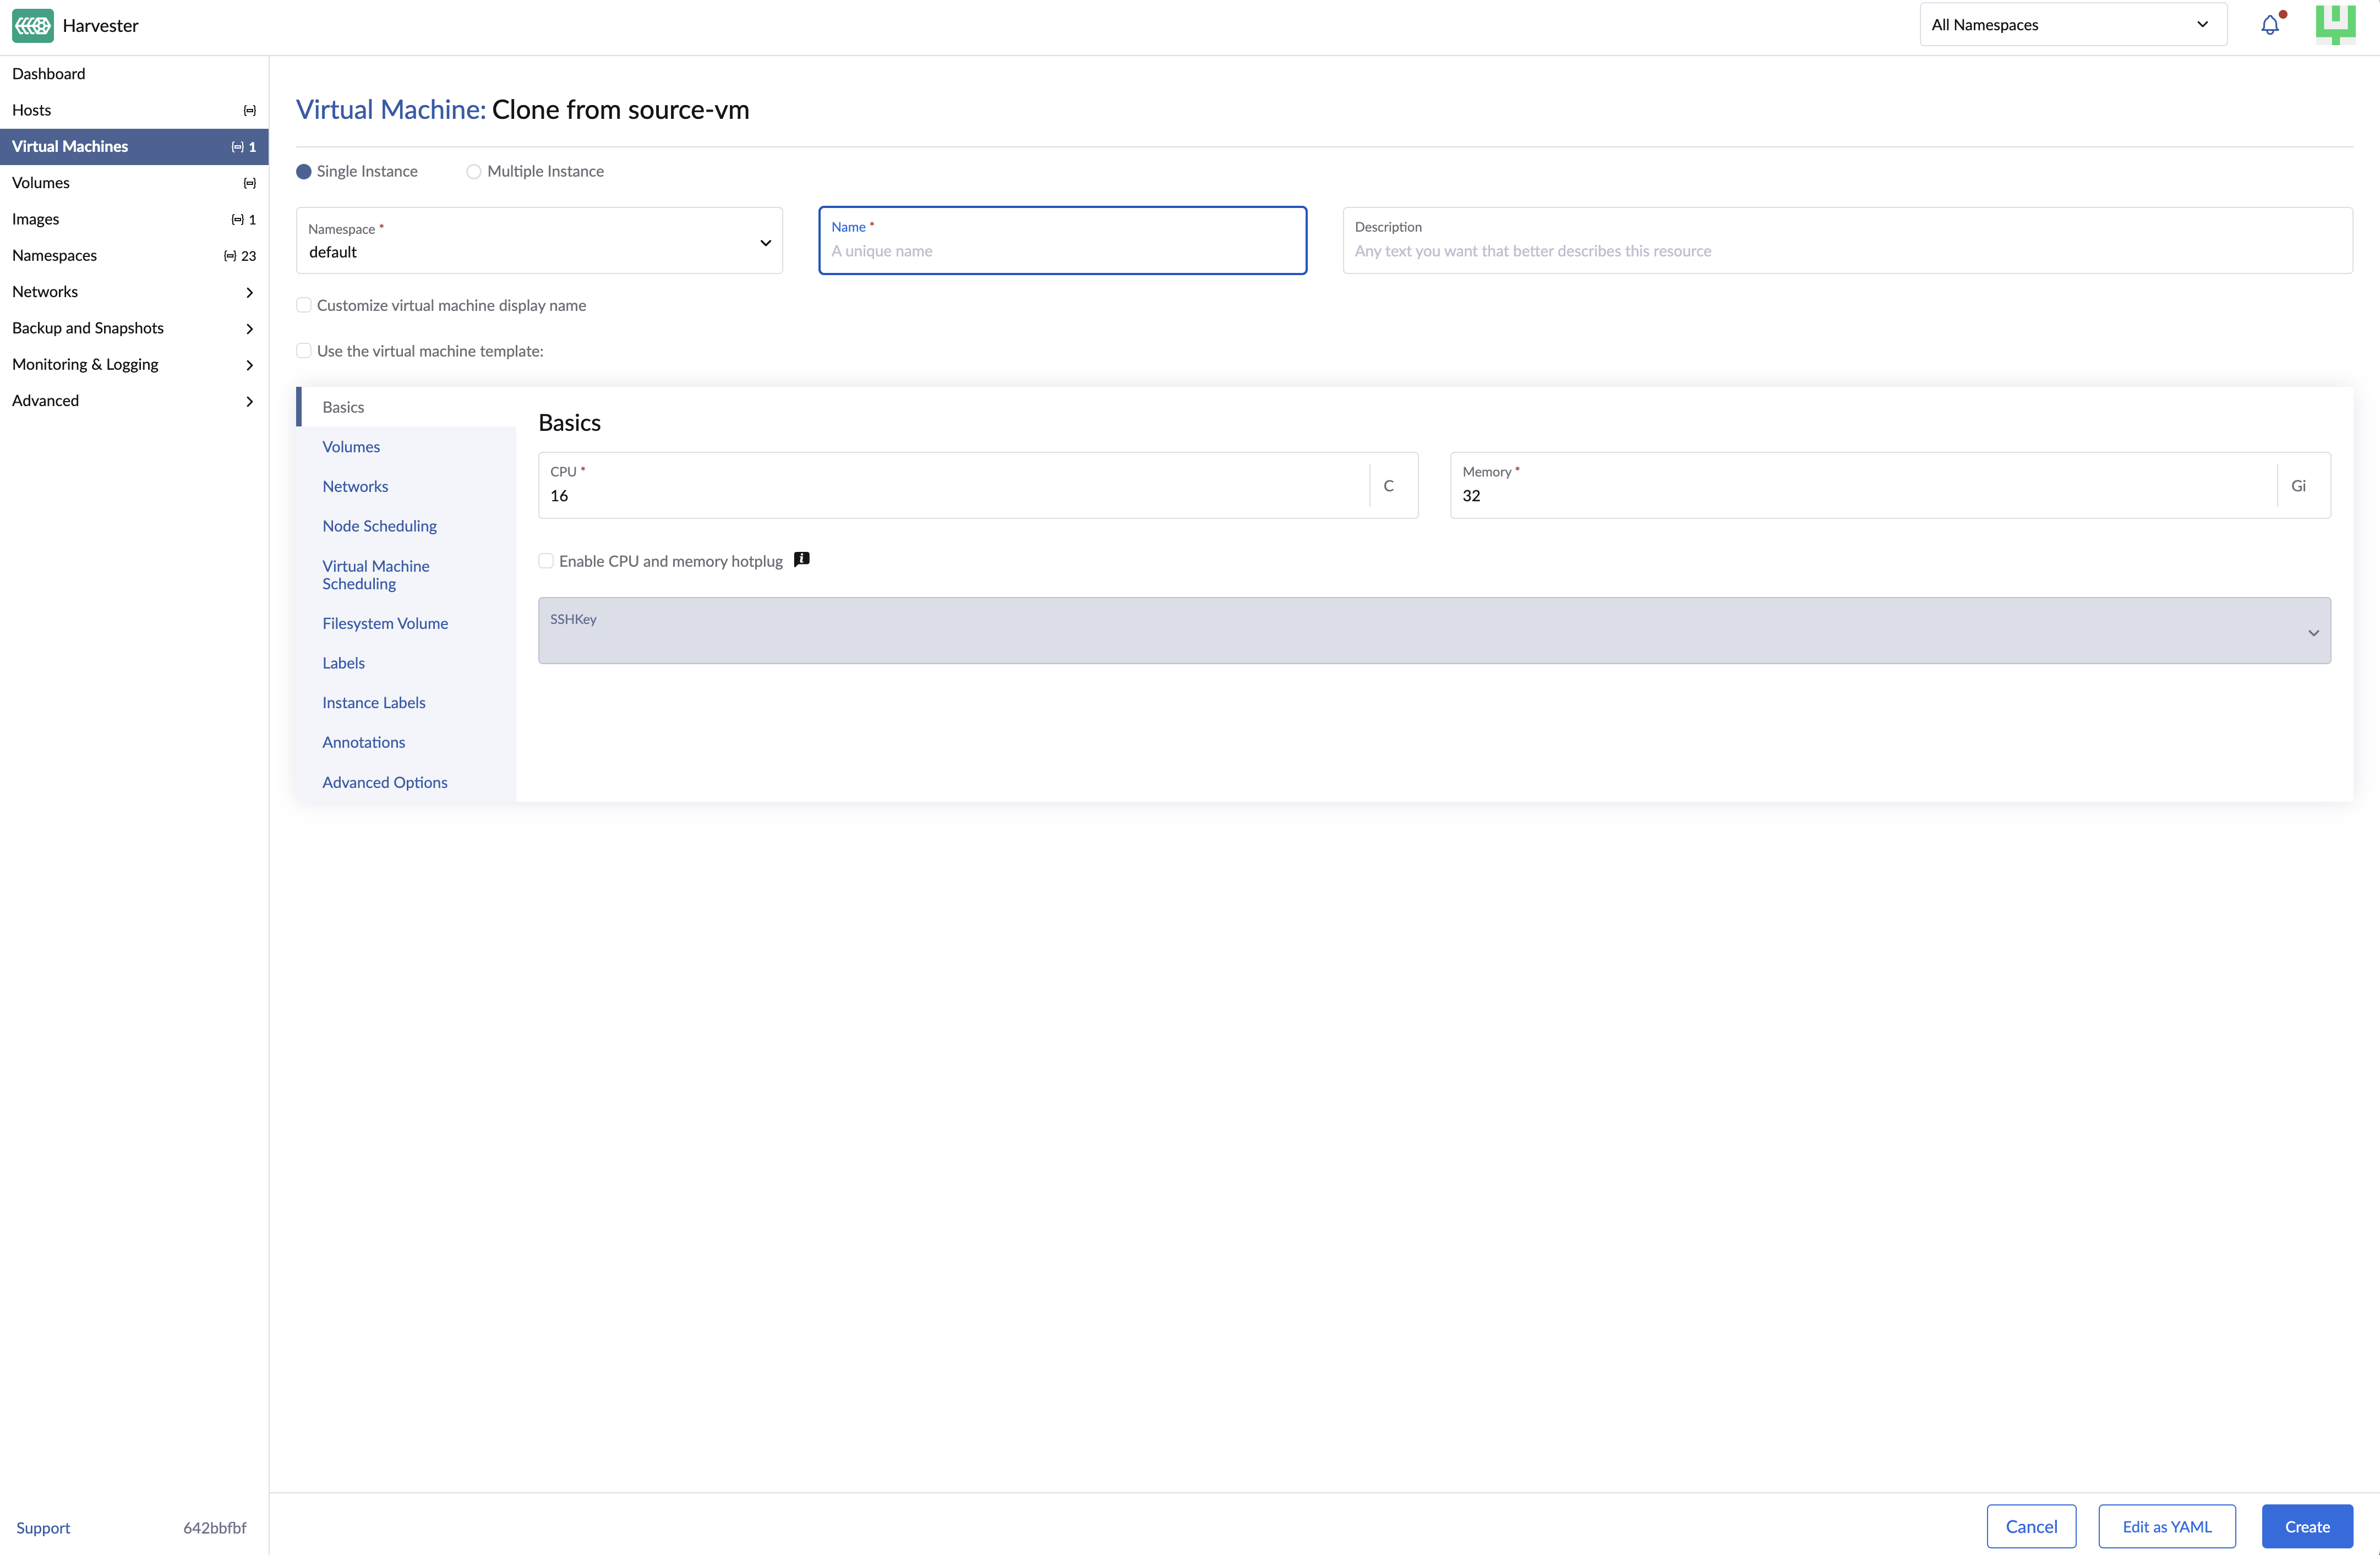Screen dimensions: 2380x1555
Task: Open the All Namespaces dropdown
Action: point(2072,25)
